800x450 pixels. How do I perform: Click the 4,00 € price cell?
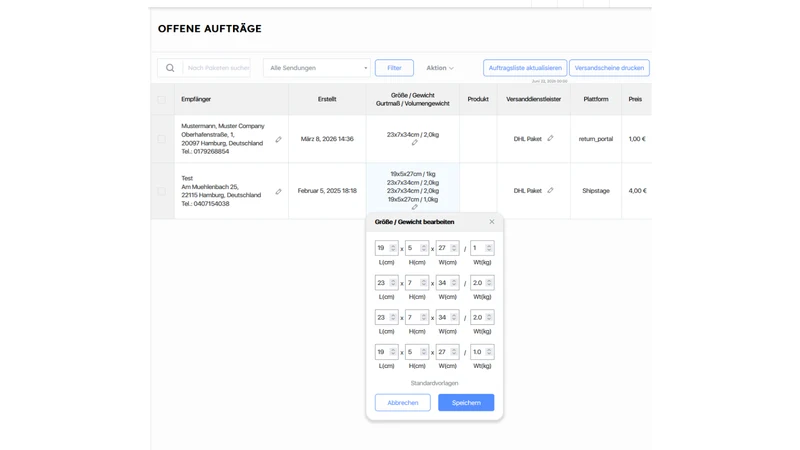[x=637, y=191]
